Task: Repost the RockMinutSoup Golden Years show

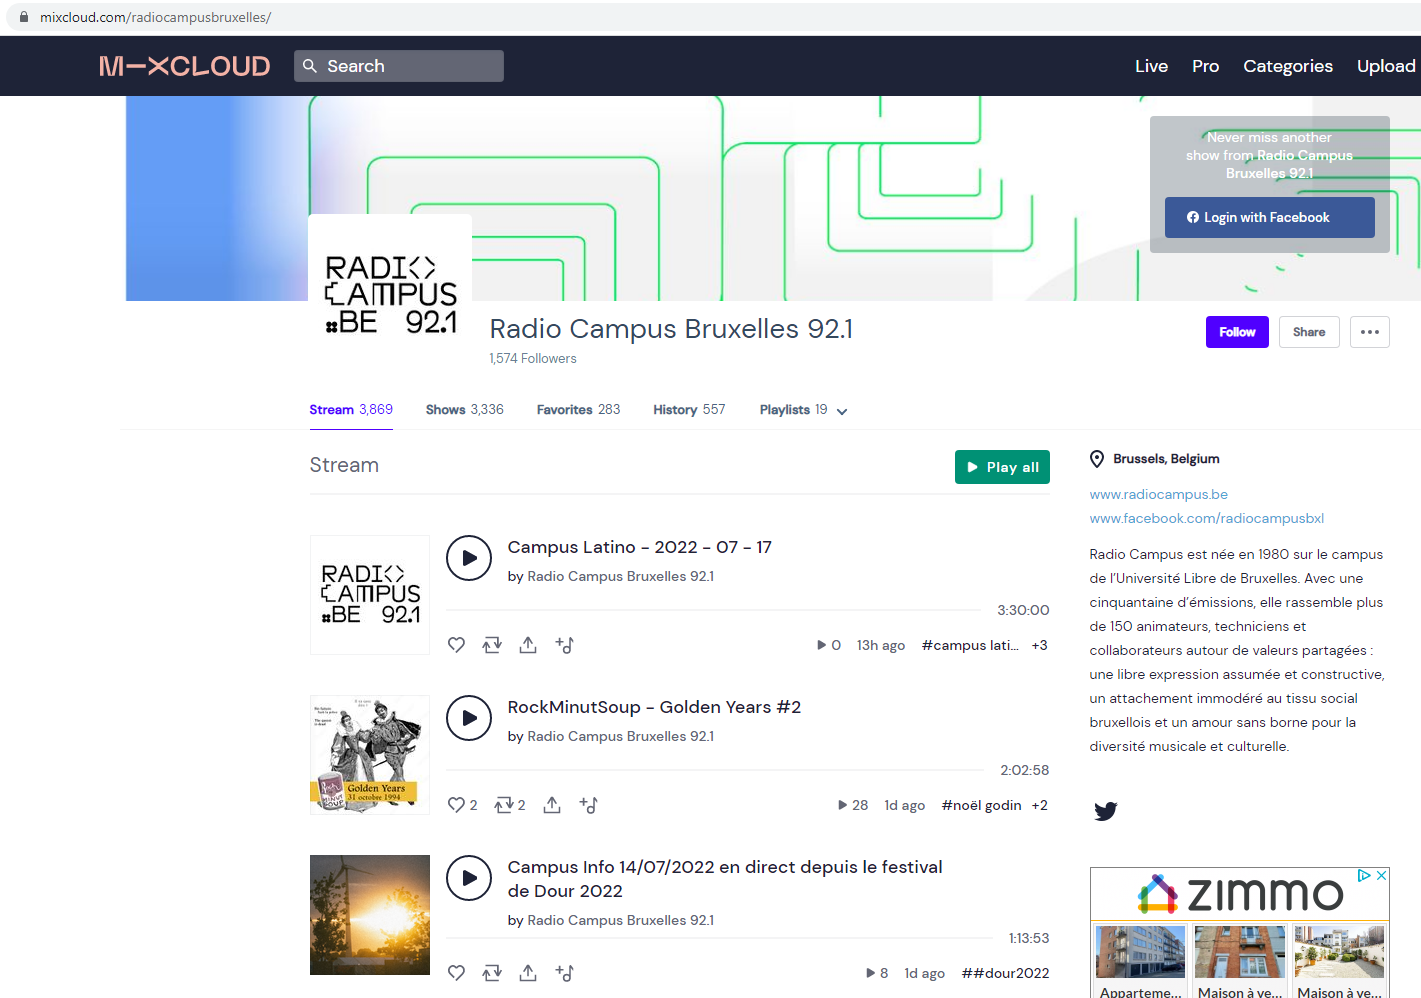Action: (504, 805)
